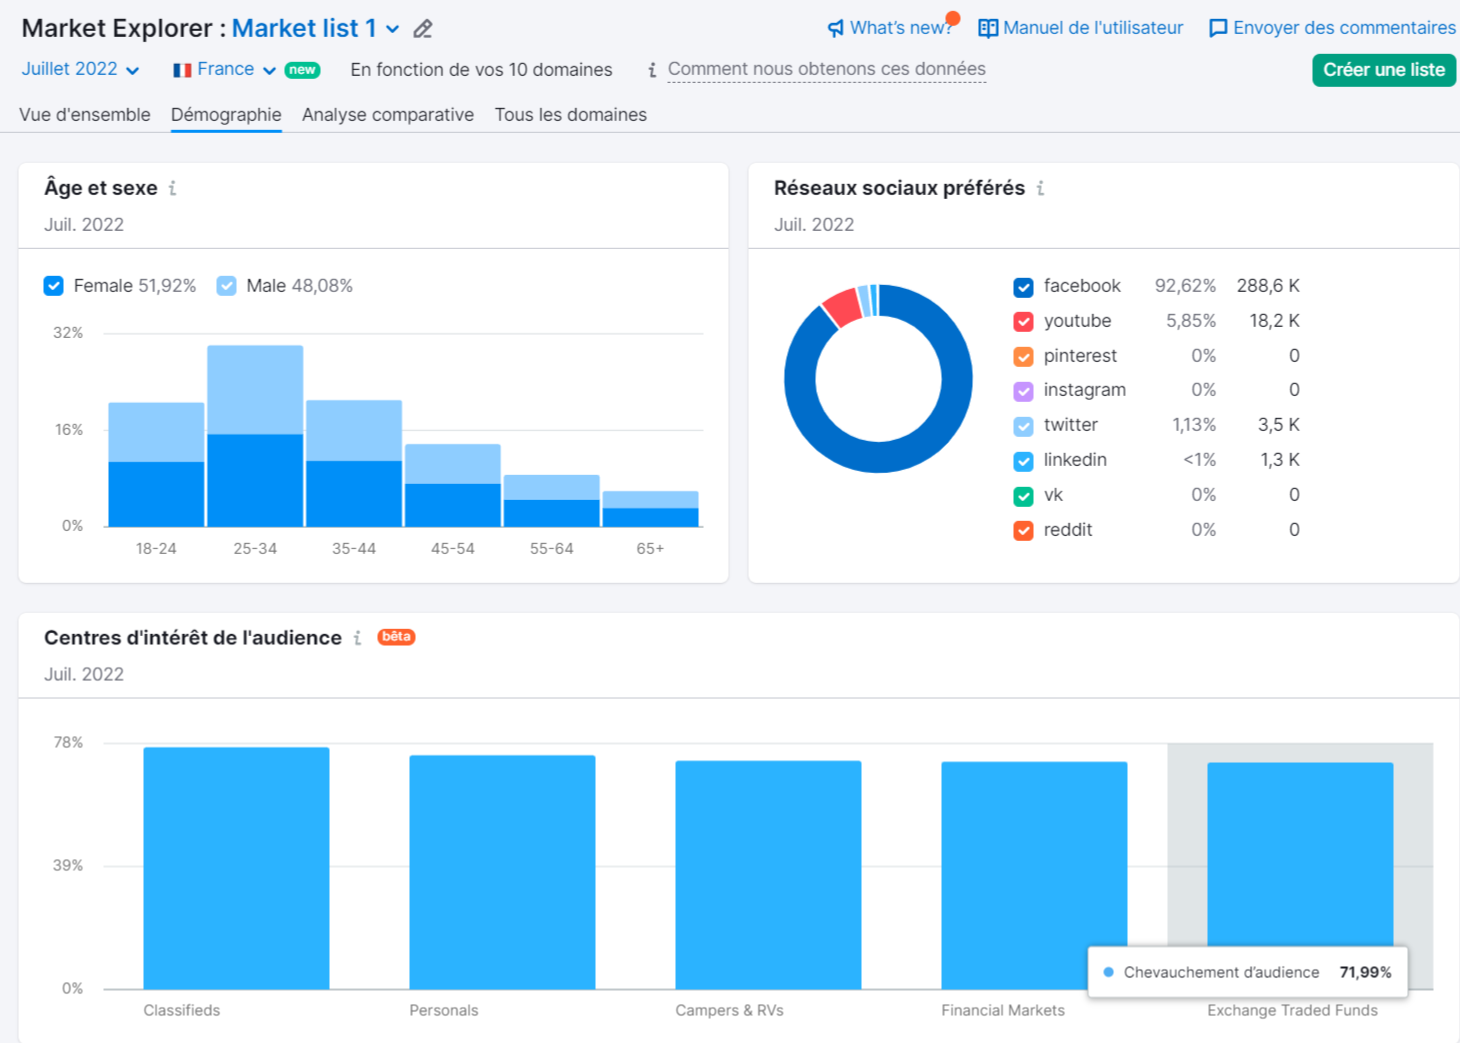The width and height of the screenshot is (1460, 1043).
Task: Open the Tous les domaines tab
Action: [570, 114]
